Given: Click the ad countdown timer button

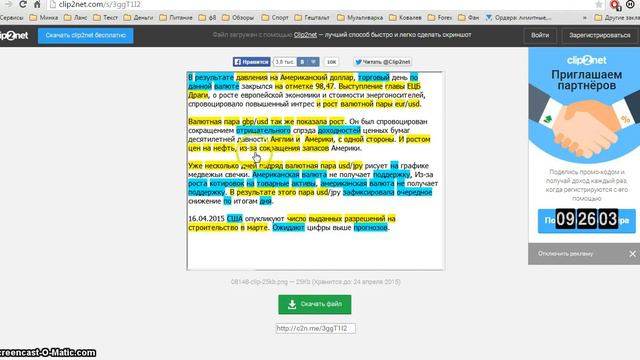Looking at the screenshot, I should [x=587, y=220].
